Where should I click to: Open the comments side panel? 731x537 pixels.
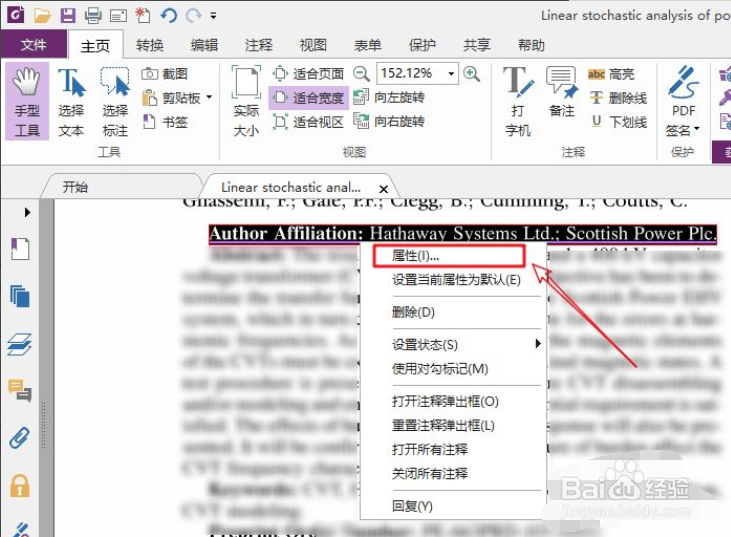click(20, 391)
